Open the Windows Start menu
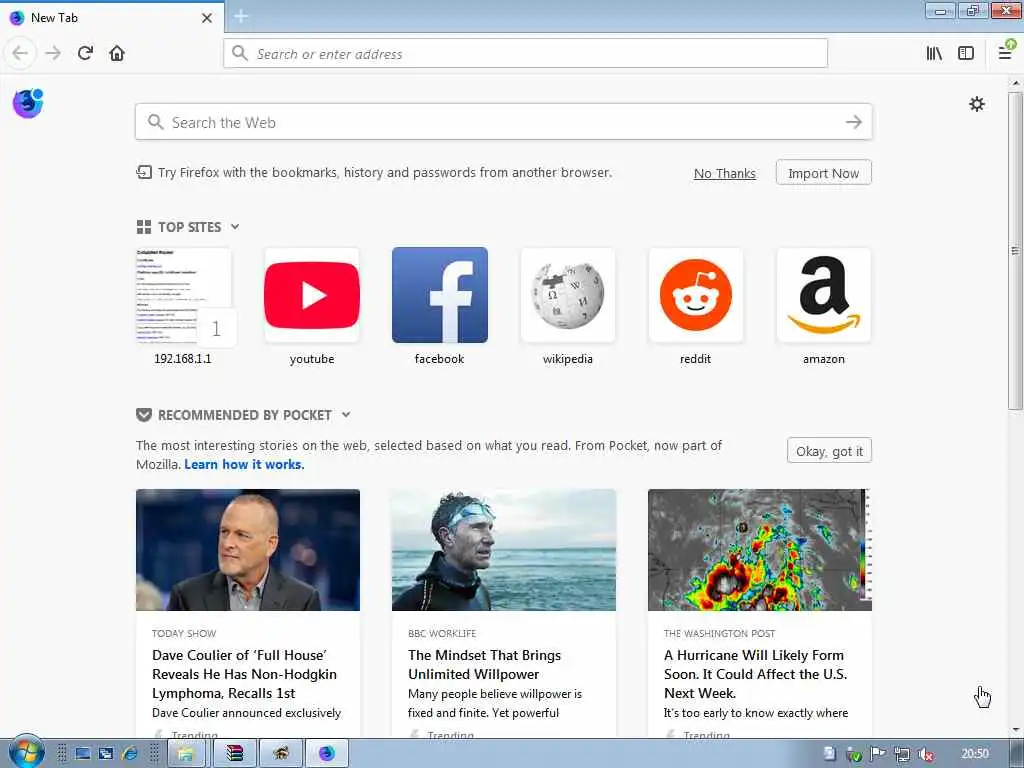 coord(26,753)
